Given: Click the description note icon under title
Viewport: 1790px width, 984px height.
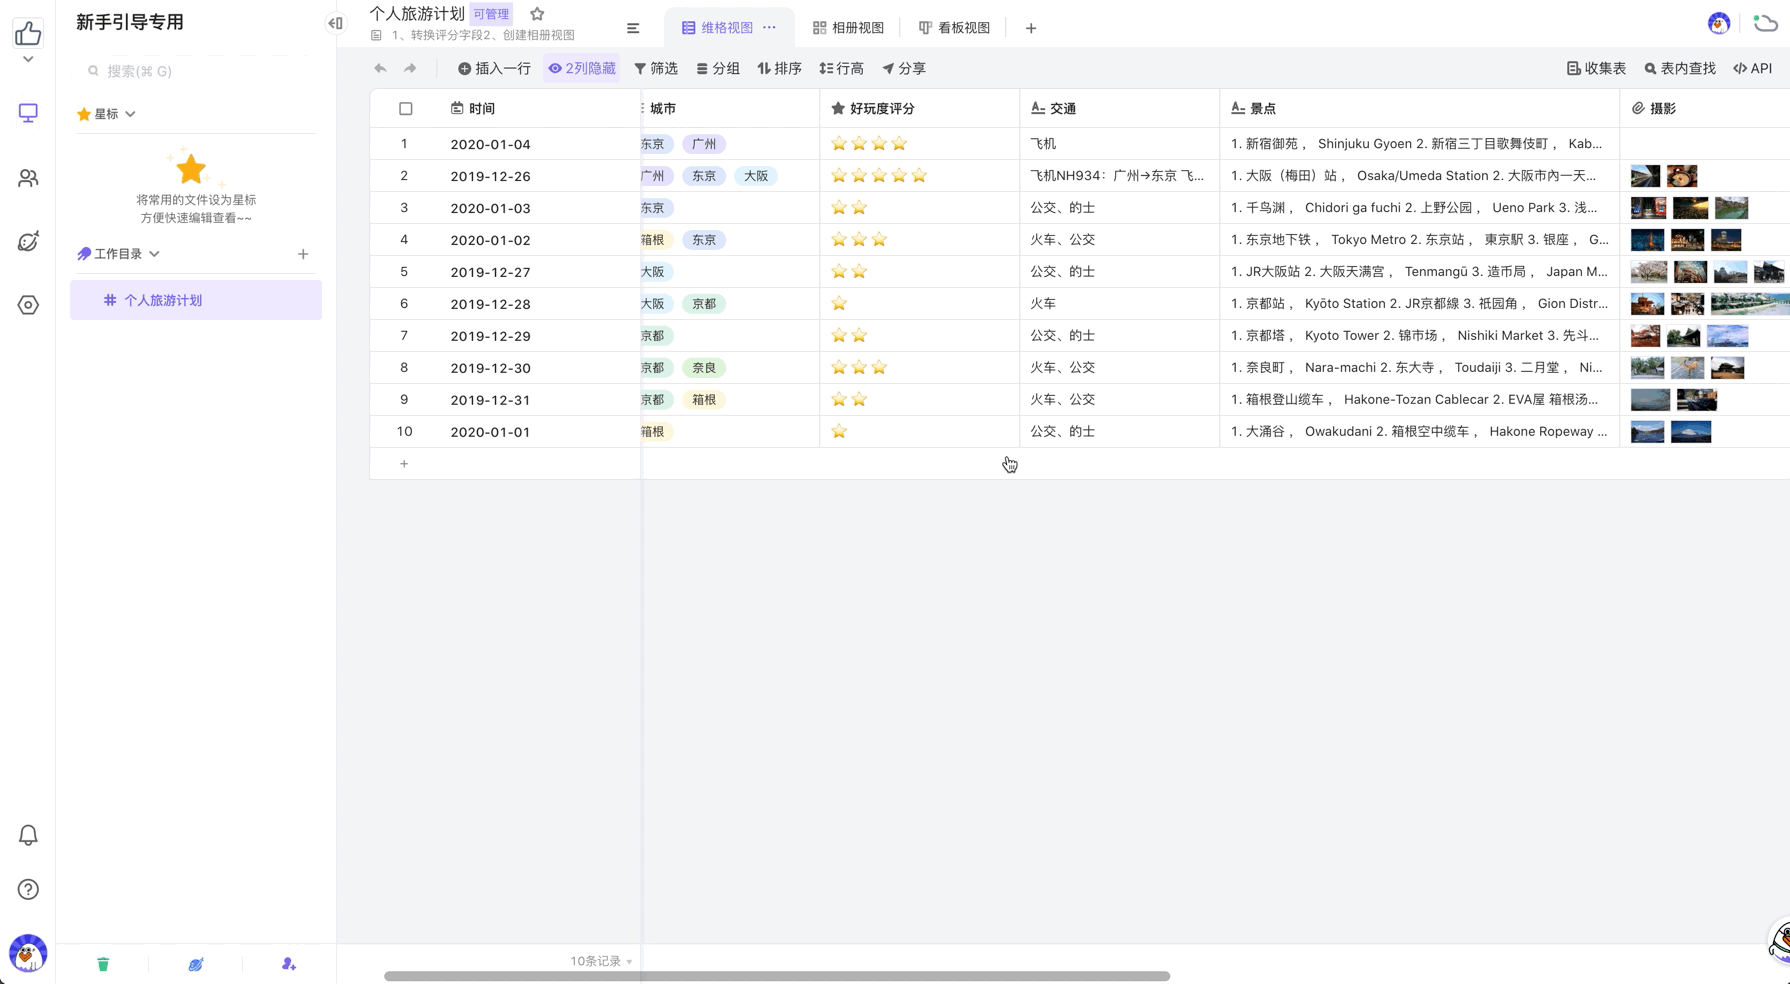Looking at the screenshot, I should (376, 35).
